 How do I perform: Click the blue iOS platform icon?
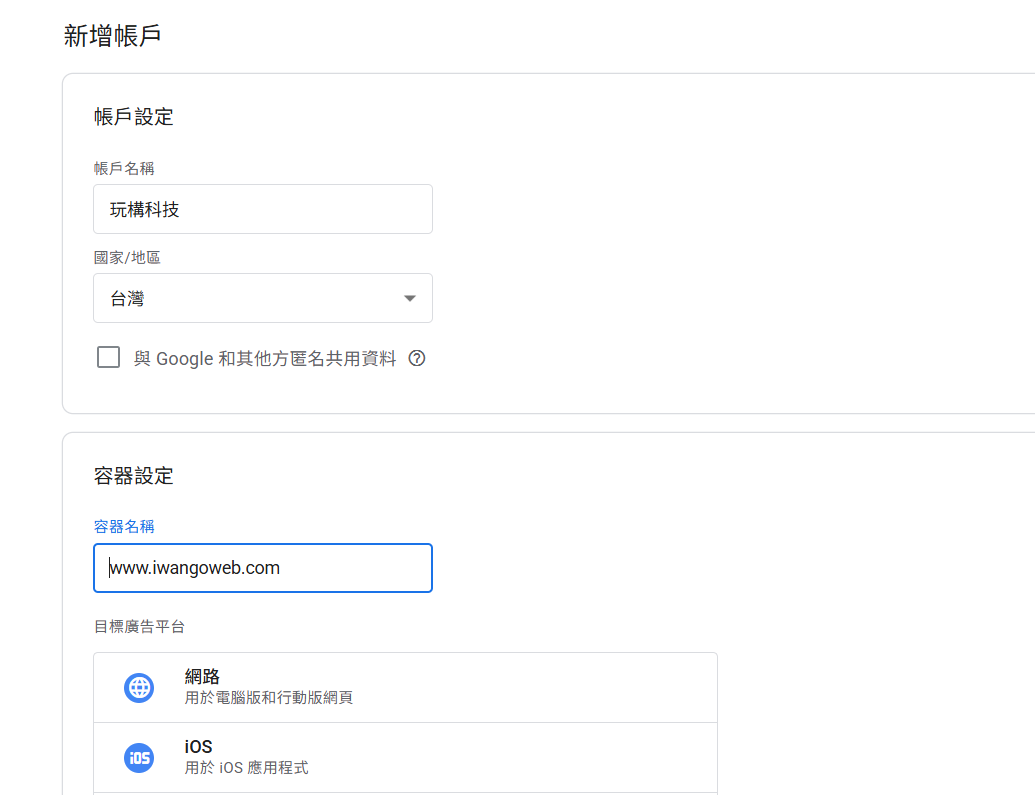click(139, 758)
